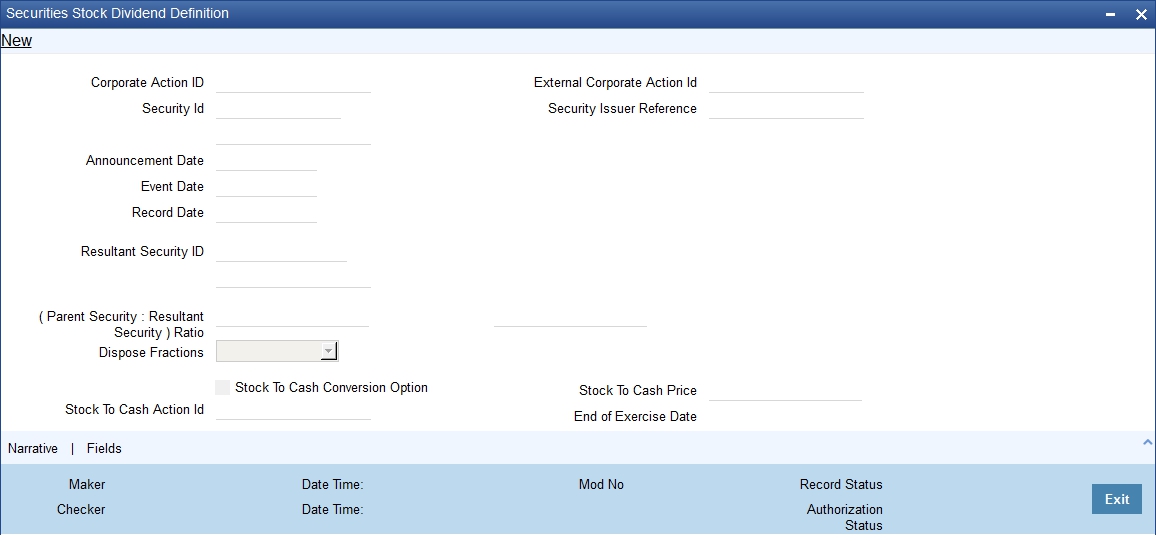Enable Stock To Cash Conversion Option checkbox
Viewport: 1156px width, 541px height.
[x=222, y=388]
